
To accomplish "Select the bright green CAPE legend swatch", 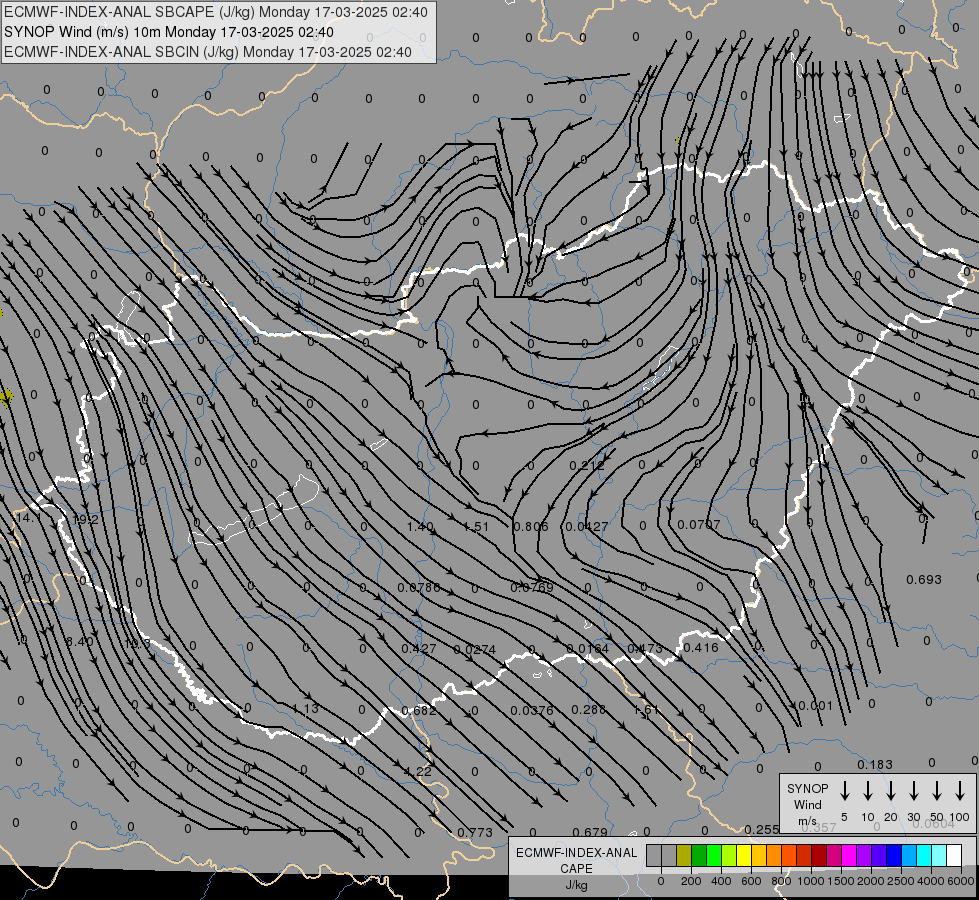I will 714,855.
